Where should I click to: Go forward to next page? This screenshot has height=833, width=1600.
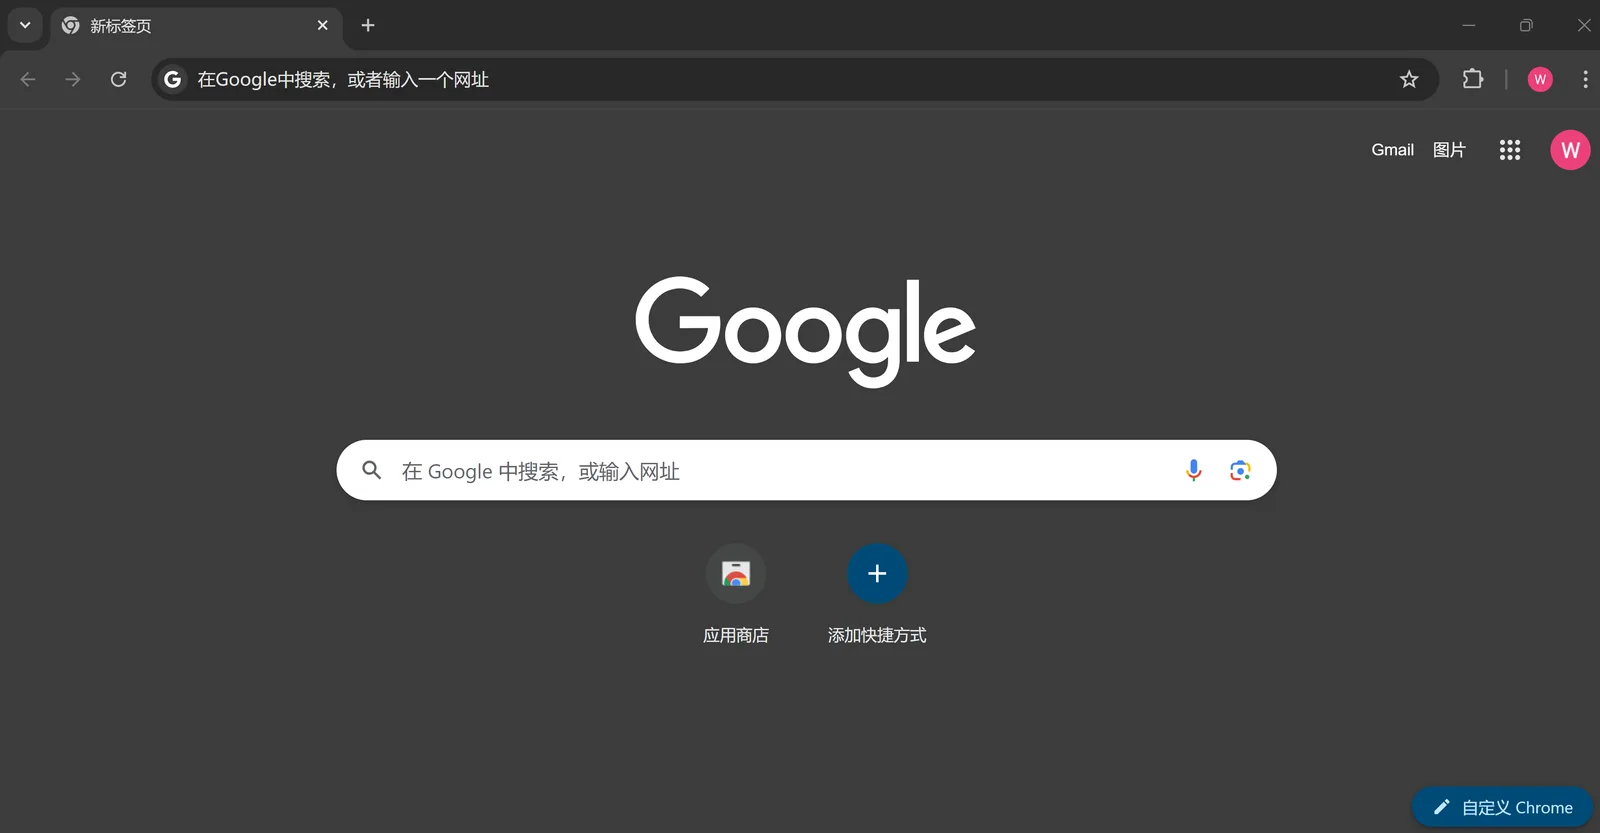click(73, 79)
